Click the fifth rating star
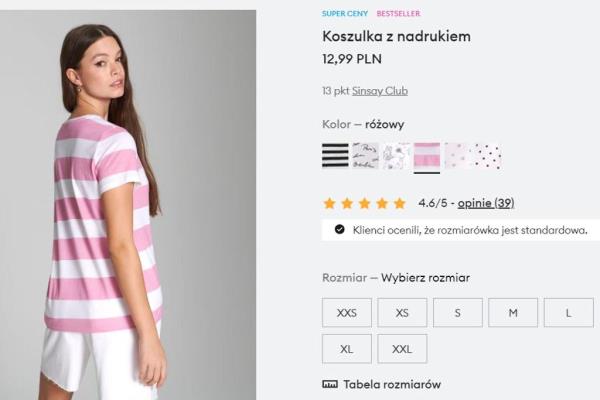Image resolution: width=600 pixels, height=400 pixels. click(399, 203)
